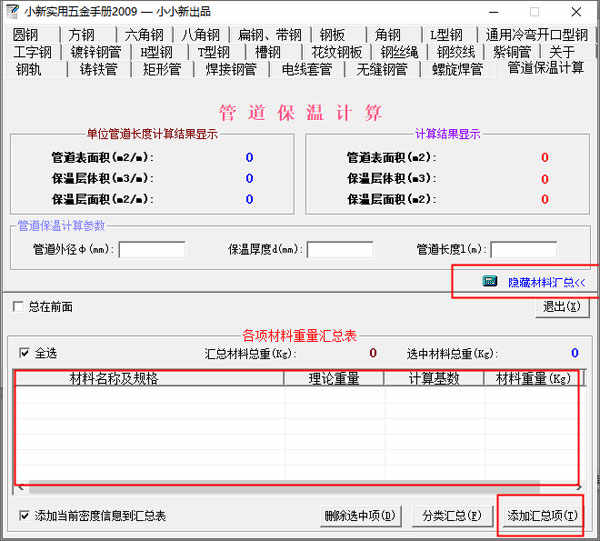
Task: Click the 添加汇总项(T) button
Action: tap(542, 516)
